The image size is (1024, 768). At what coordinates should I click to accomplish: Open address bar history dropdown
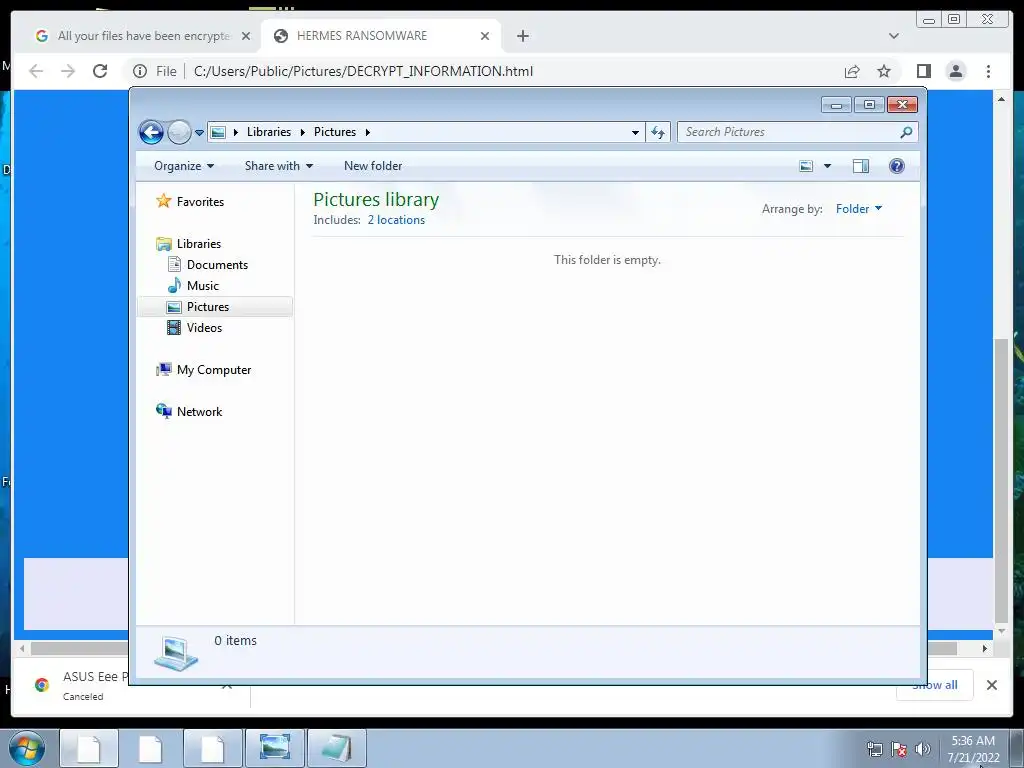635,133
